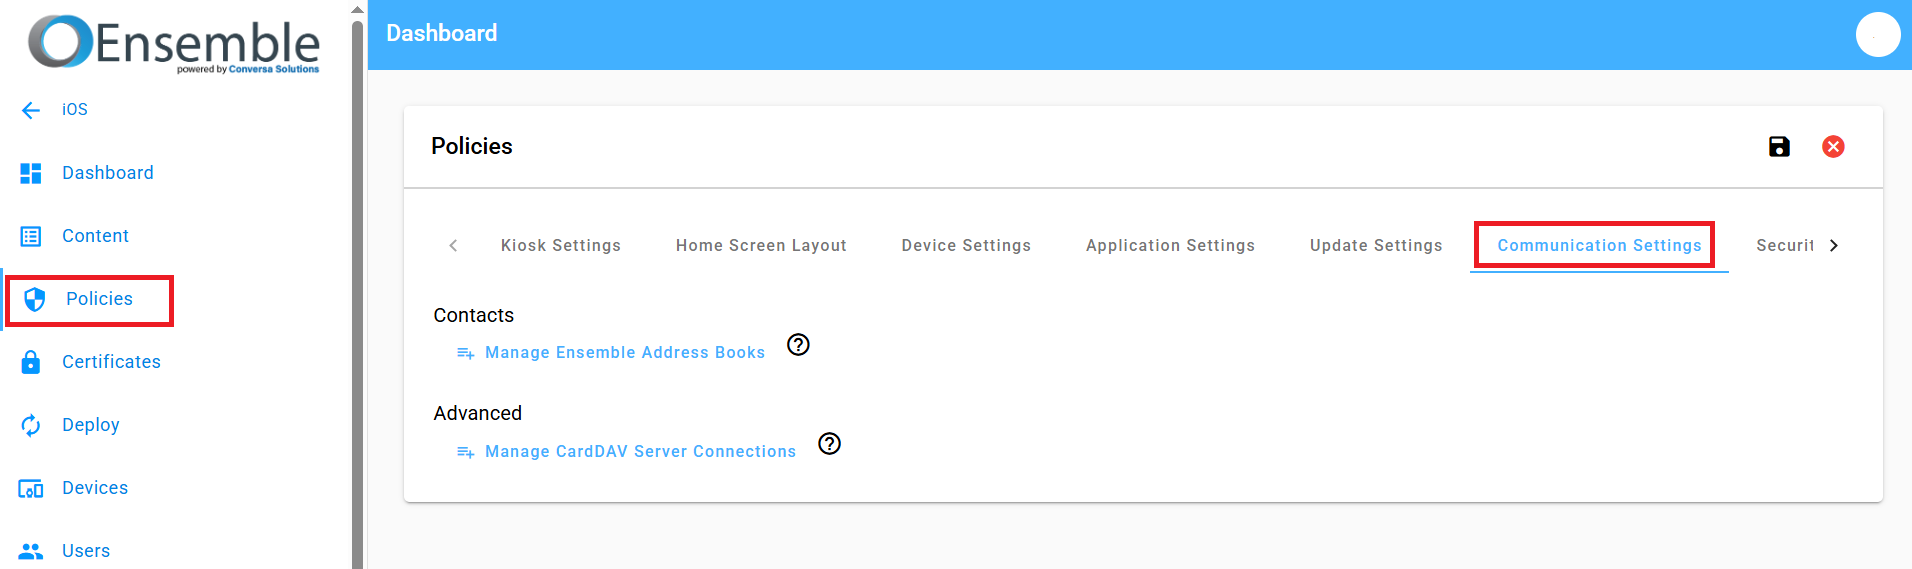
Task: Click the Advanced section heading
Action: (x=478, y=414)
